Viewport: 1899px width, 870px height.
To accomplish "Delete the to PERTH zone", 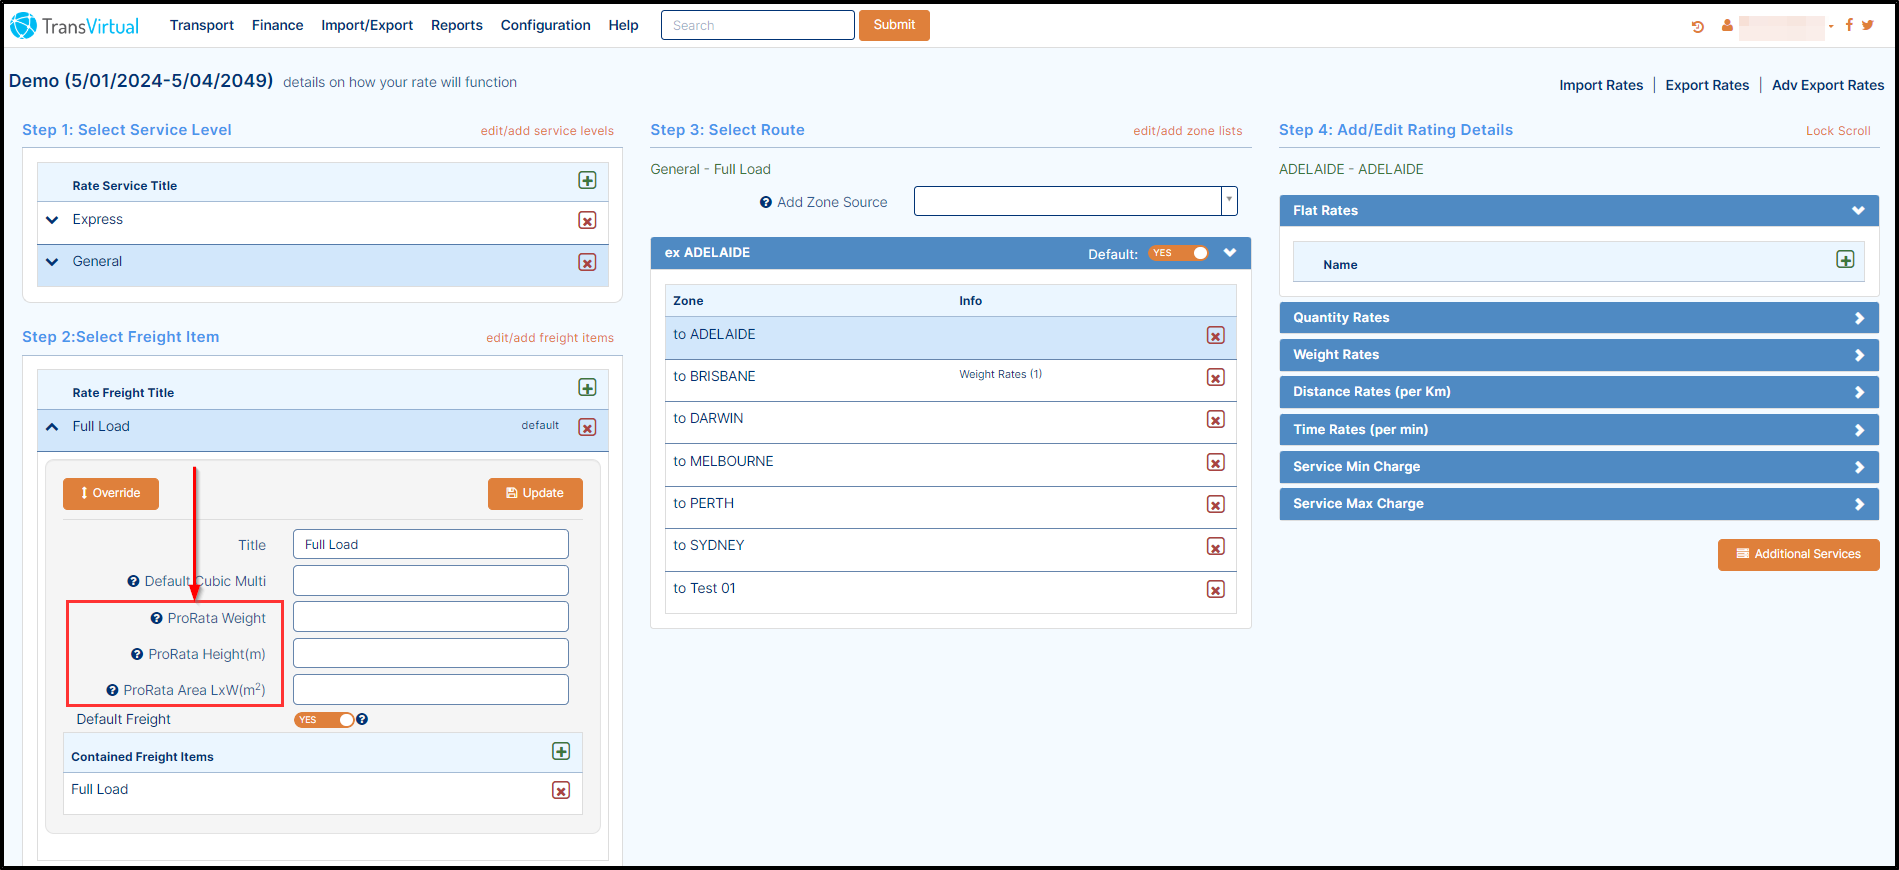I will click(x=1215, y=505).
